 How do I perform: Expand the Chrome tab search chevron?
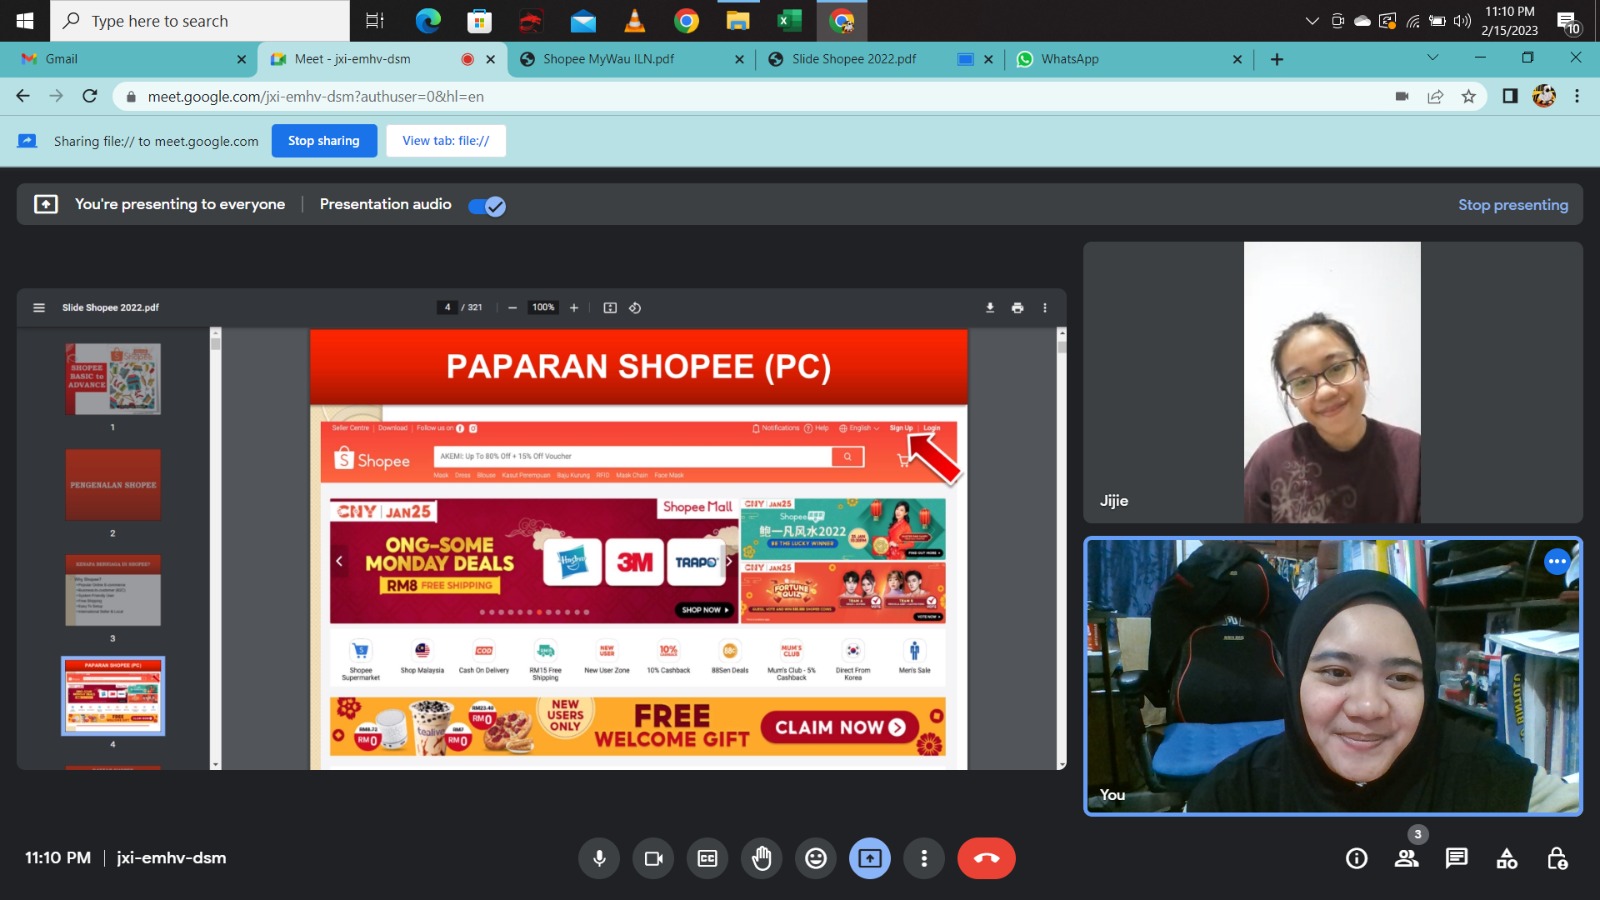[x=1432, y=58]
